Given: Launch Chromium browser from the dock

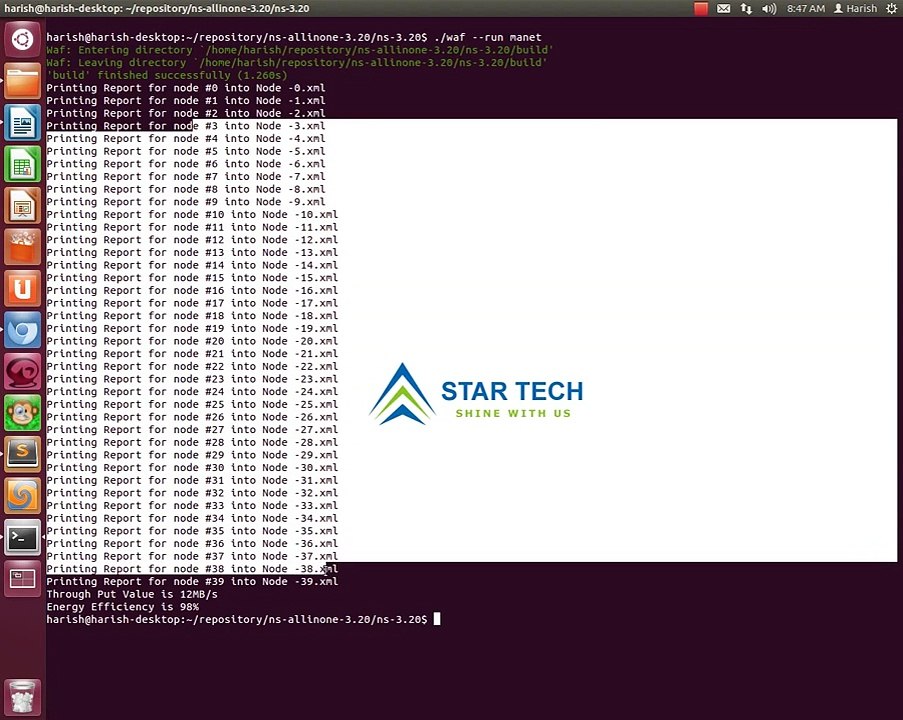Looking at the screenshot, I should (x=22, y=330).
